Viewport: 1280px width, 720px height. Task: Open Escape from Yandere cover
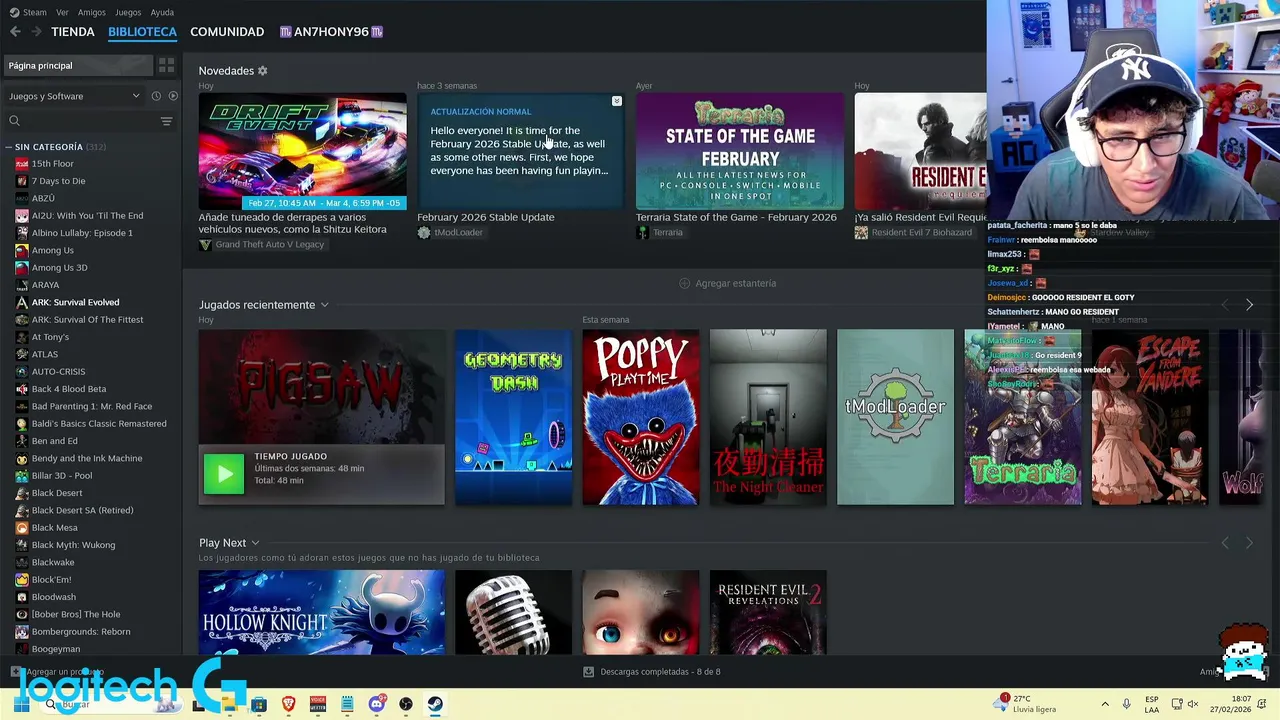[1150, 417]
